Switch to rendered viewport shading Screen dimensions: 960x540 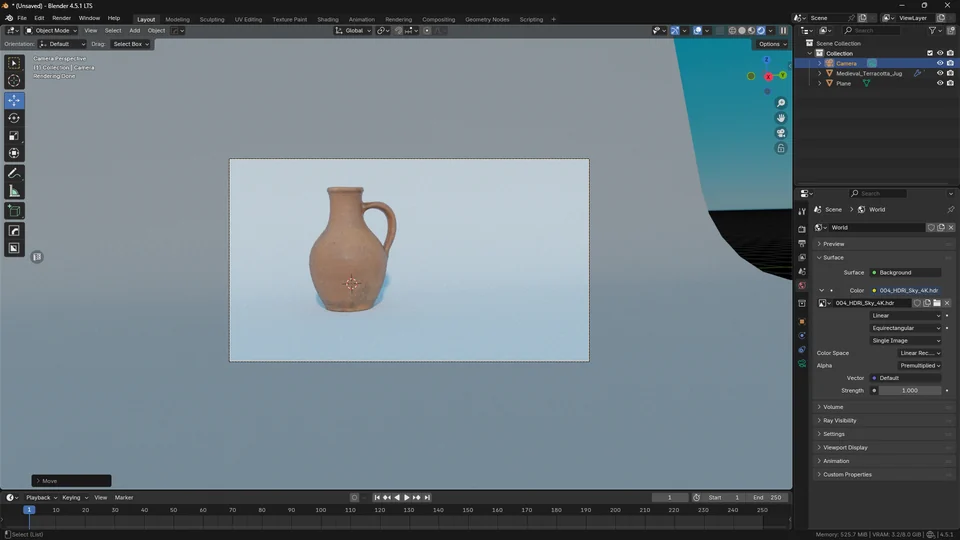click(x=762, y=31)
